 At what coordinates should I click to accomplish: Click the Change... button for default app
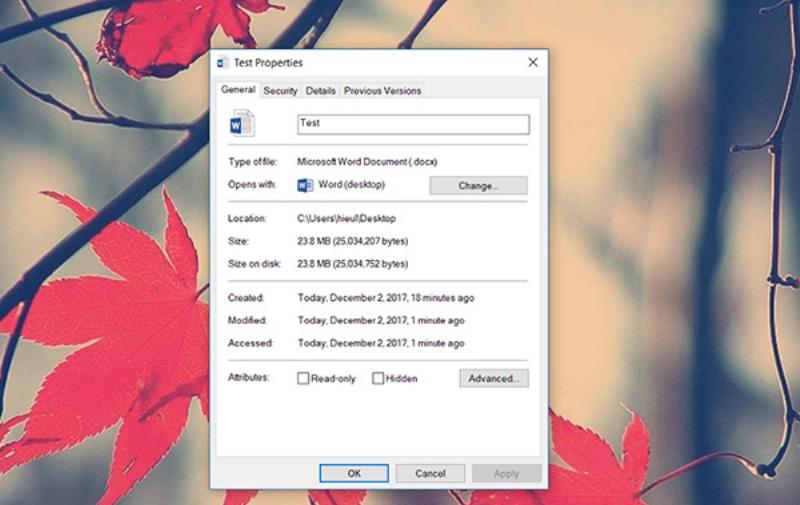pyautogui.click(x=479, y=186)
